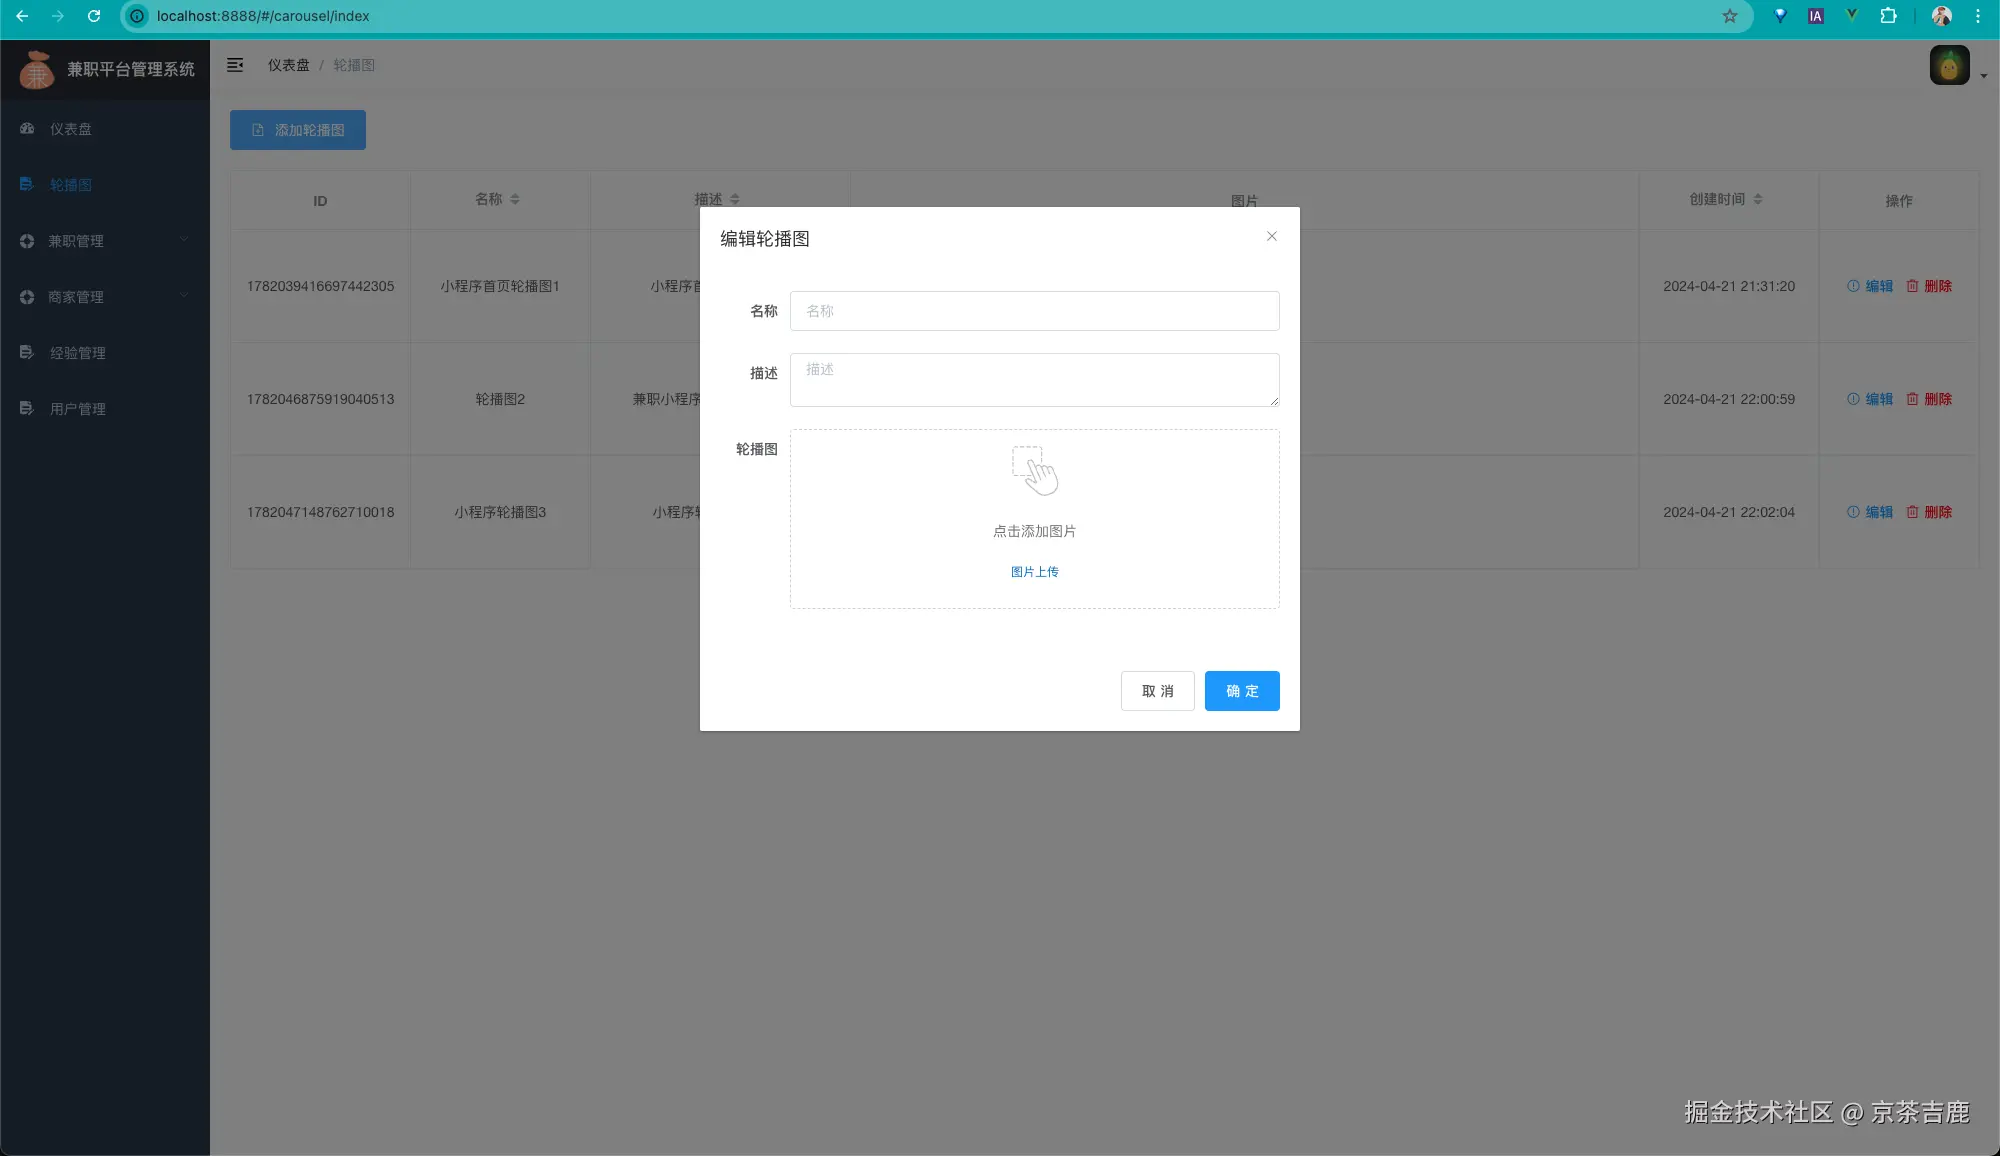The height and width of the screenshot is (1156, 2000).
Task: Click the edit icon for 小程序首页轮播图1
Action: [1851, 285]
